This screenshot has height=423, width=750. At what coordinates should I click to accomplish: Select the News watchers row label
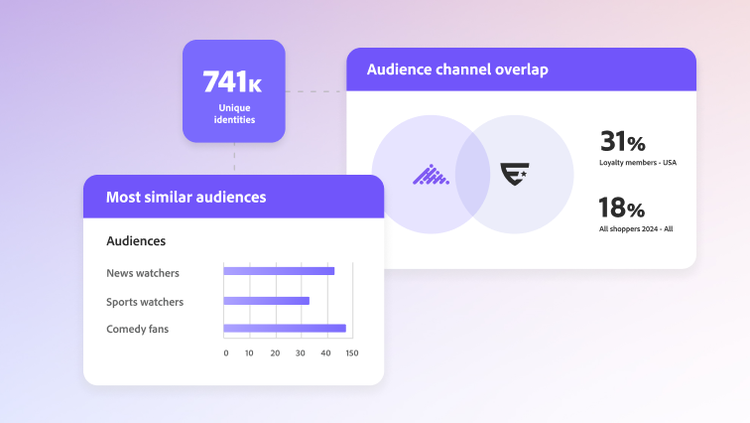[143, 273]
